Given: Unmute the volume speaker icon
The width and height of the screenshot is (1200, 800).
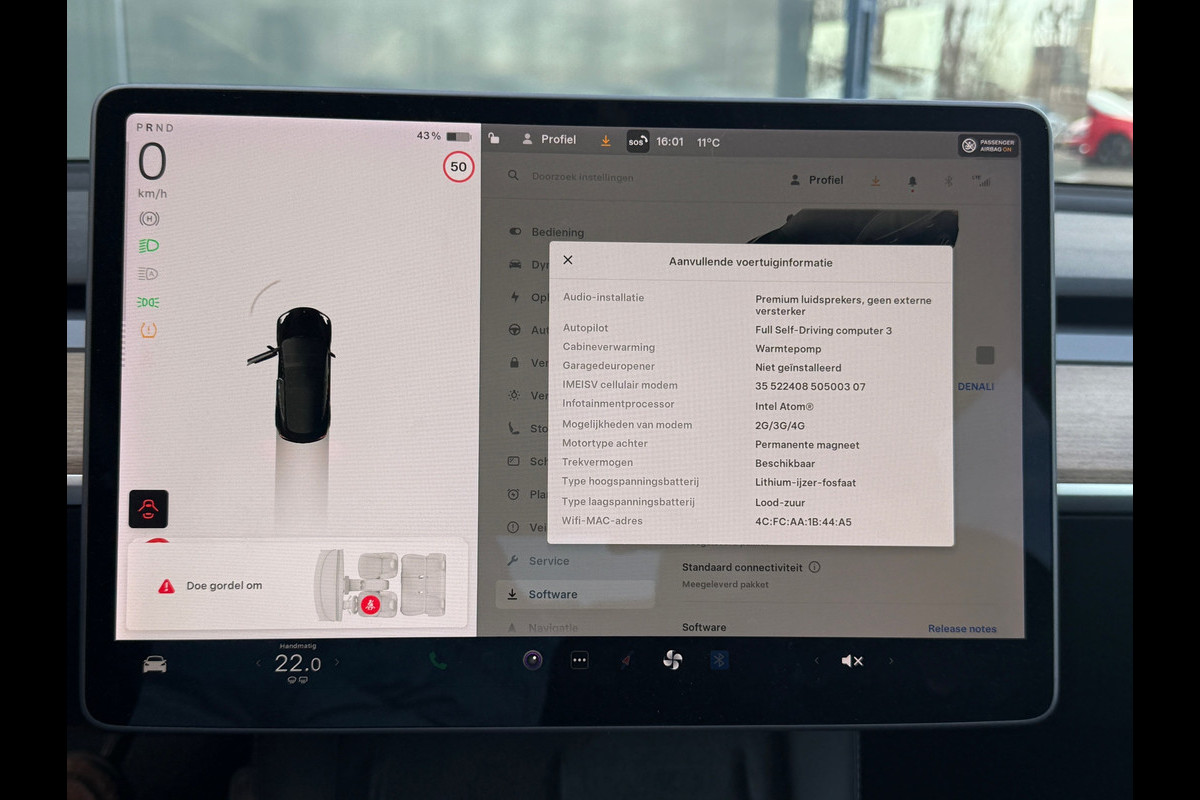Looking at the screenshot, I should pyautogui.click(x=852, y=661).
